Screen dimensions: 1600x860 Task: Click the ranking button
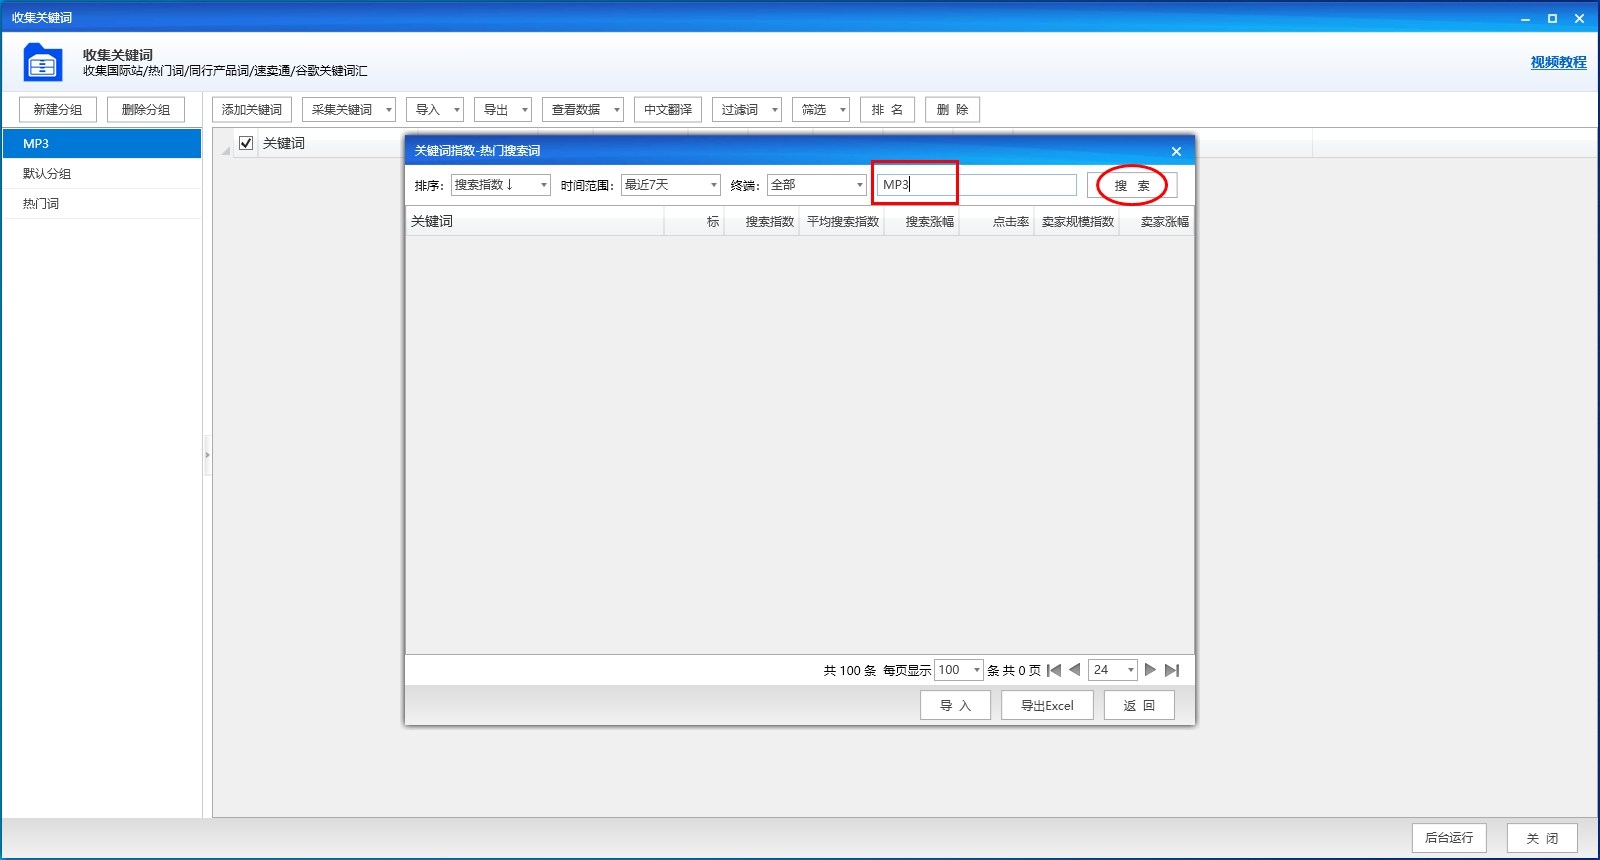[x=887, y=110]
